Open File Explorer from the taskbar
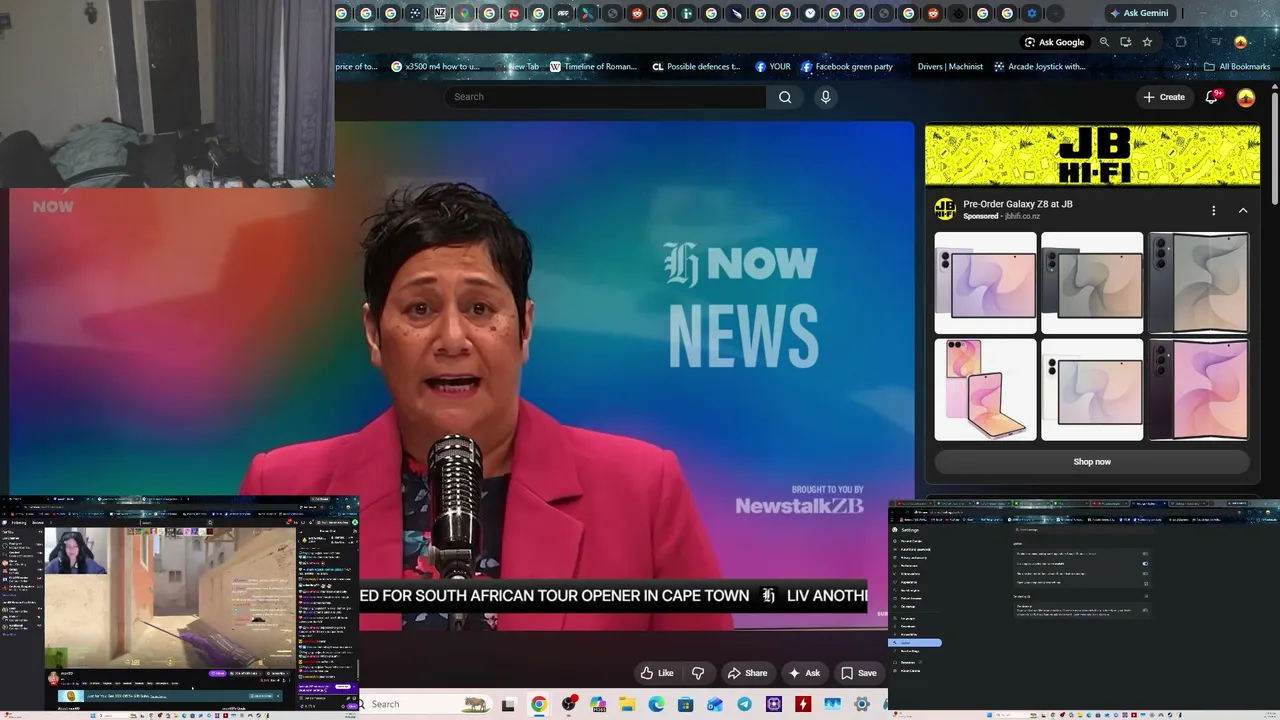The image size is (1280, 720). point(627,704)
